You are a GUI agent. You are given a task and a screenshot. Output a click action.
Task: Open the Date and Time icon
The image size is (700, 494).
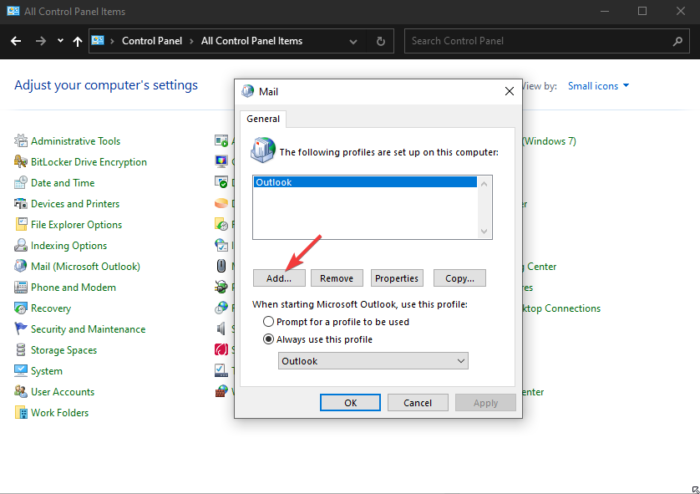pyautogui.click(x=21, y=183)
